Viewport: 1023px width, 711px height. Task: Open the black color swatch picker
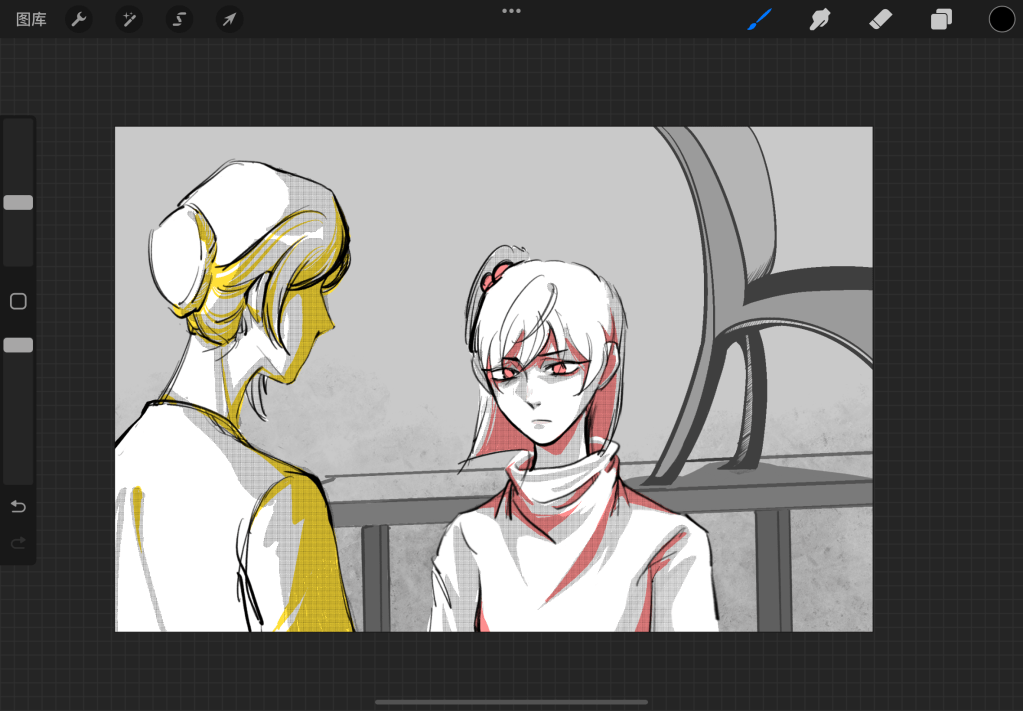(x=1001, y=19)
